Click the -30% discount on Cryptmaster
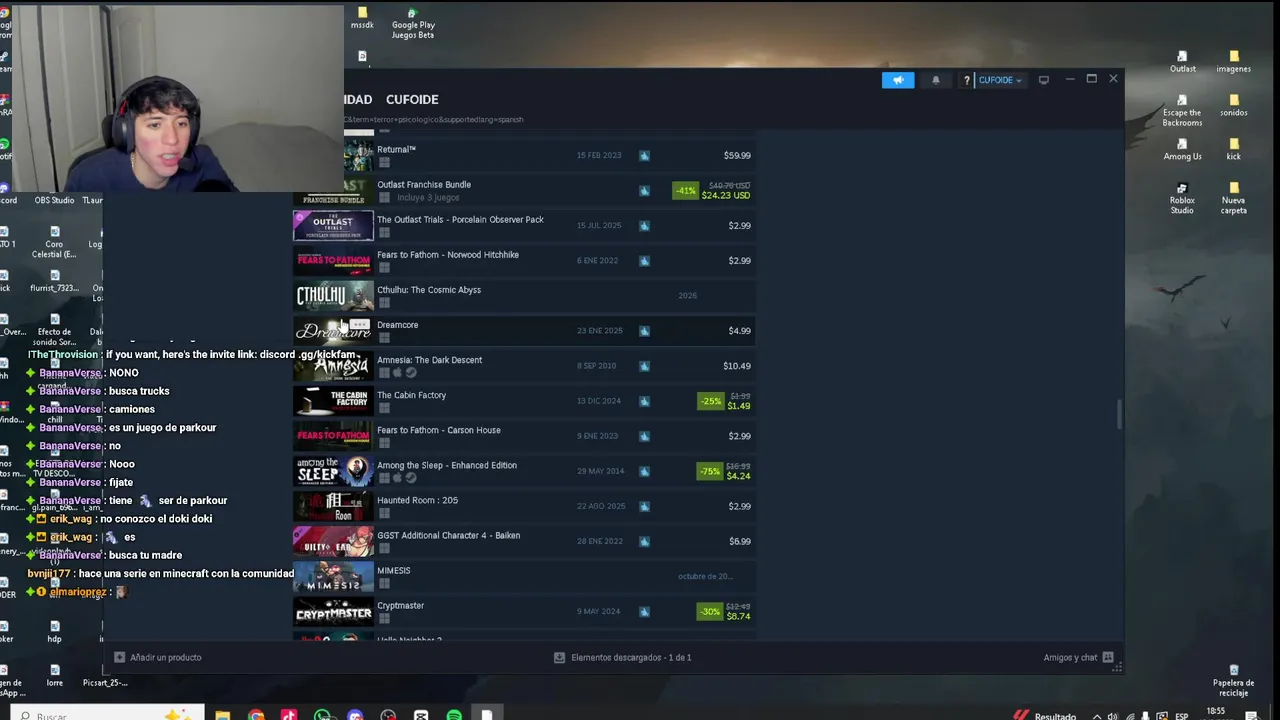Viewport: 1280px width, 720px height. [711, 611]
